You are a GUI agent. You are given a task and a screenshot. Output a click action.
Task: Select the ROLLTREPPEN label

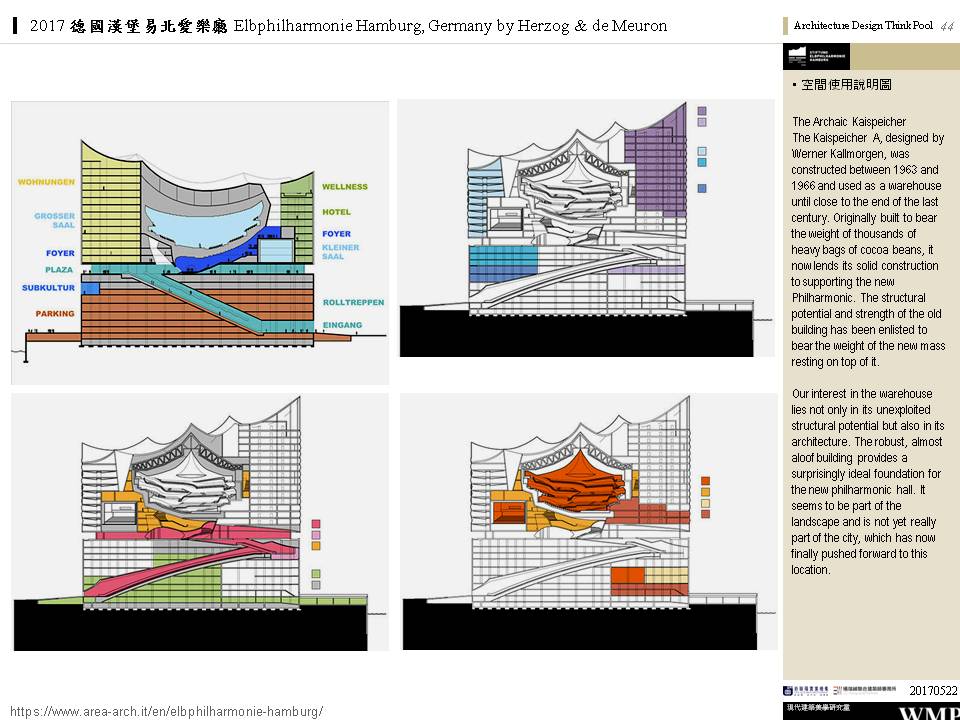pyautogui.click(x=353, y=302)
